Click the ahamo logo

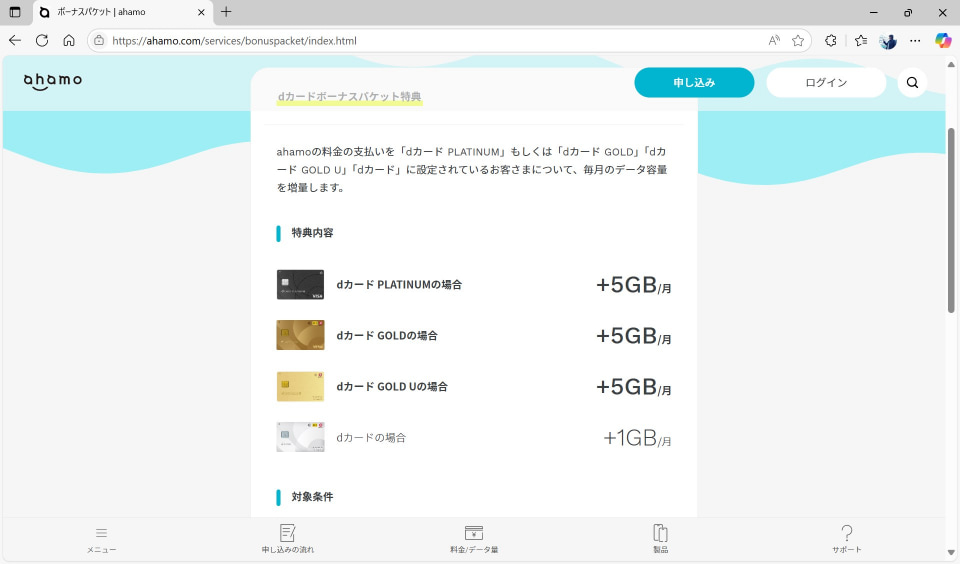point(53,81)
